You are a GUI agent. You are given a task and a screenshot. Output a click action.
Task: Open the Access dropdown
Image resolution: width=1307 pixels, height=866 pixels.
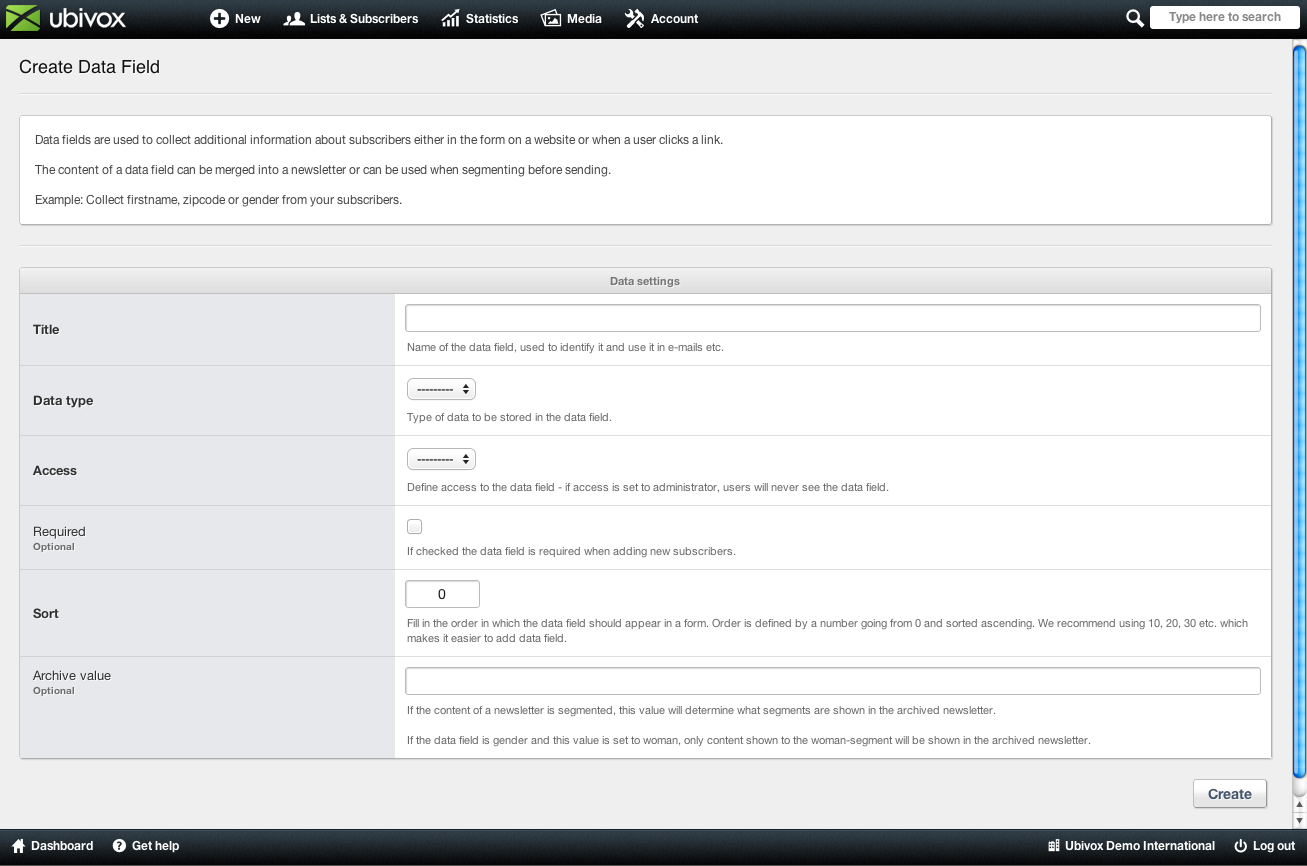pos(441,459)
